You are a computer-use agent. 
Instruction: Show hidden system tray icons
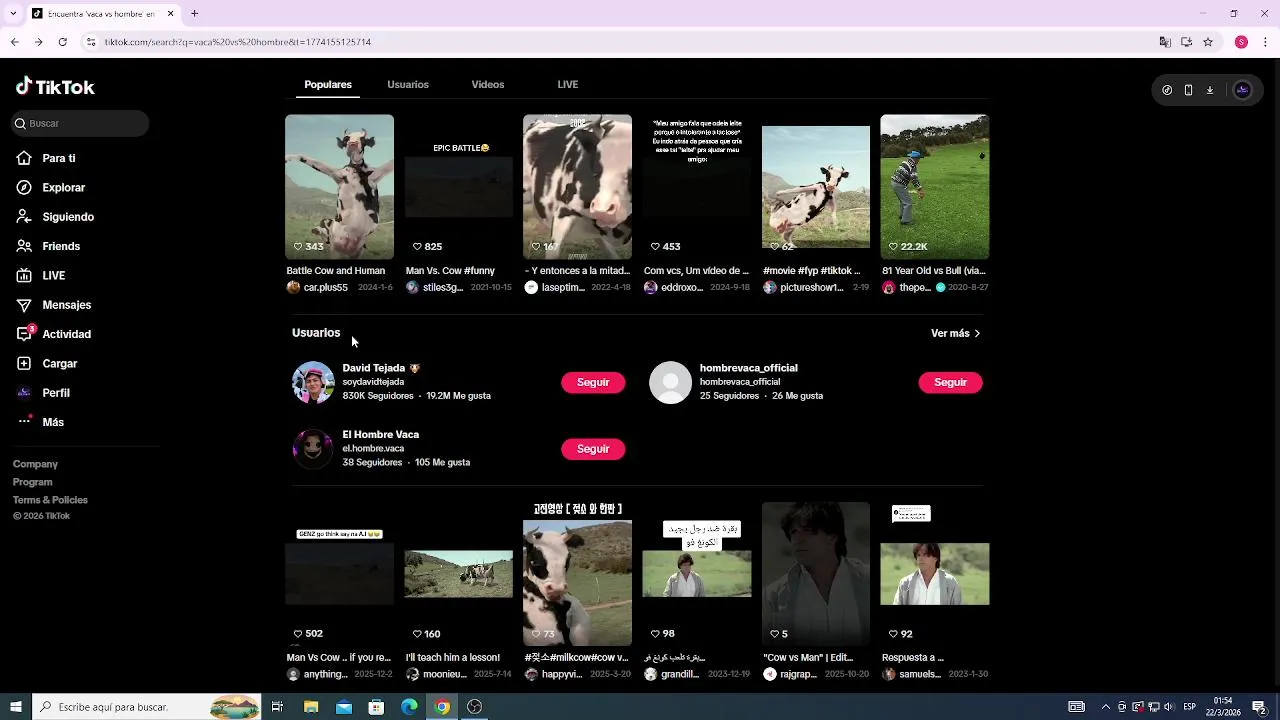point(1105,707)
